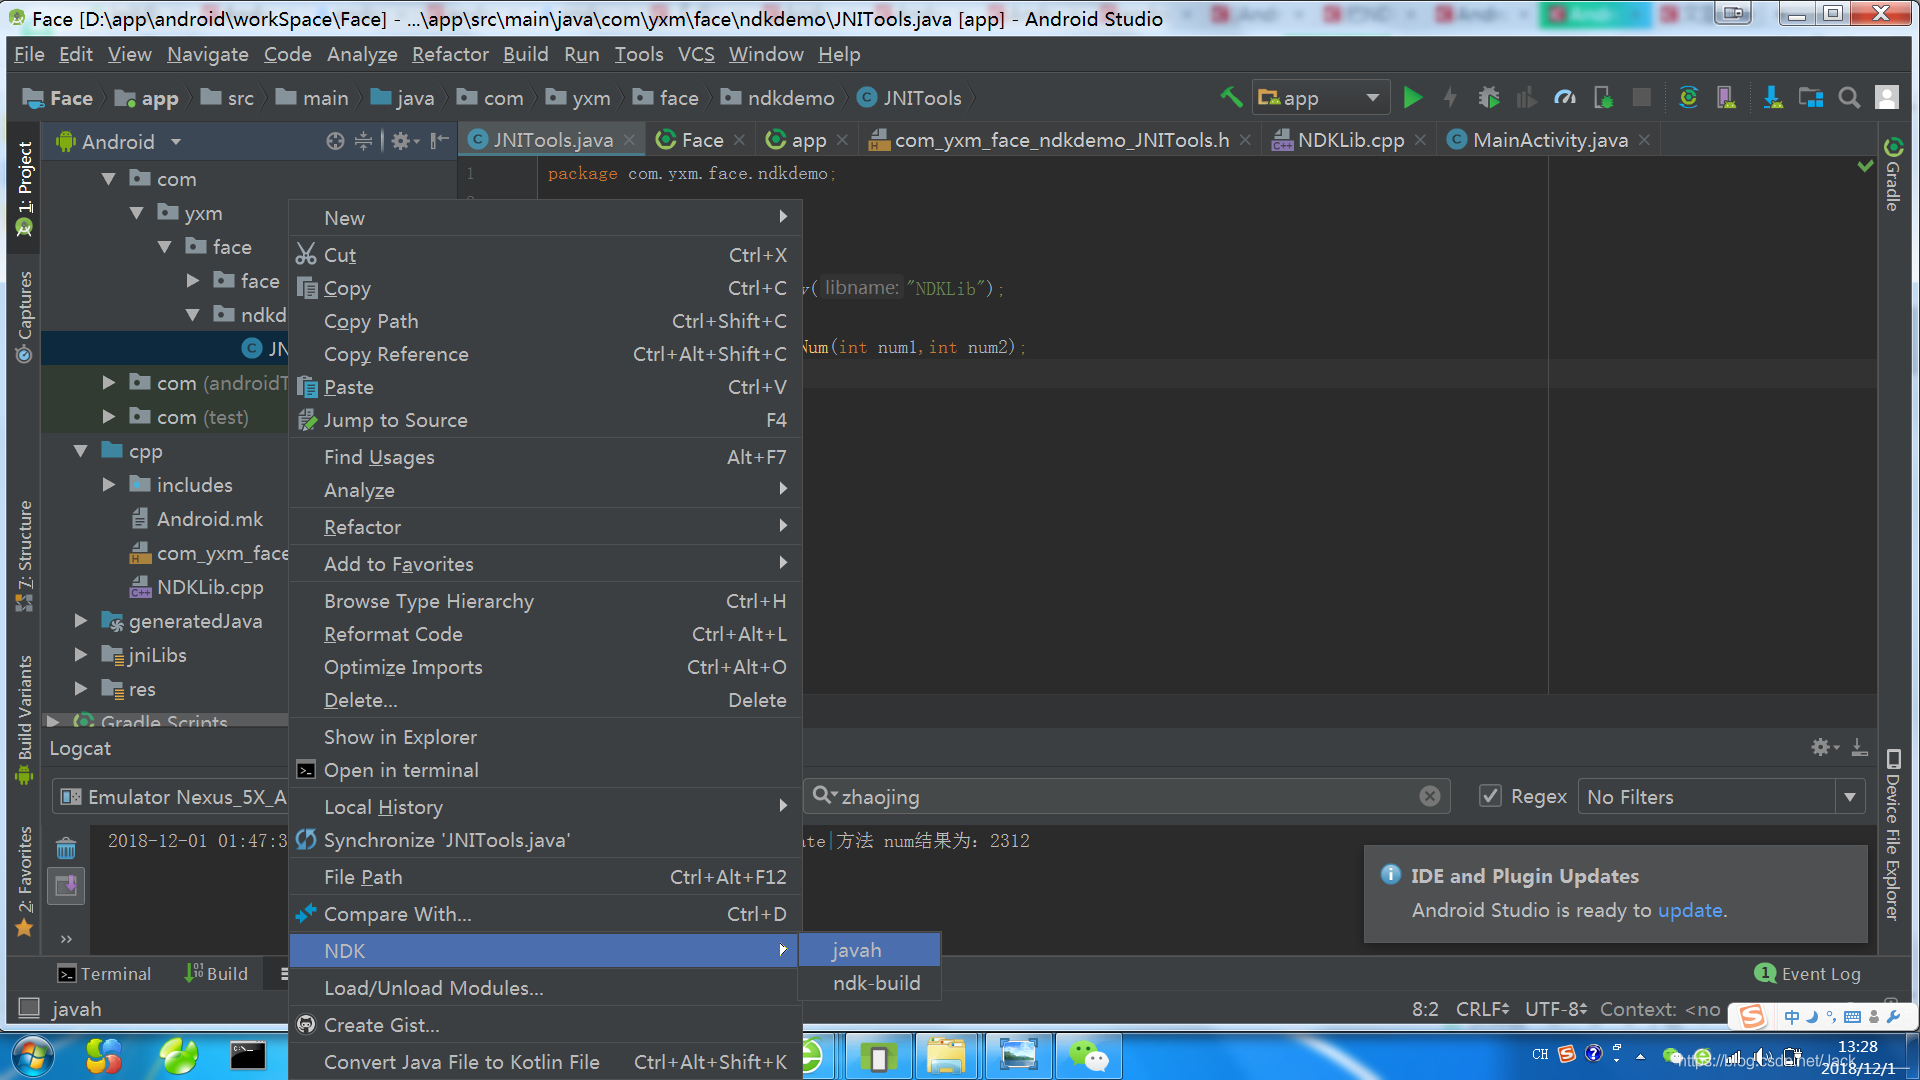
Task: Click the Synchronize JNITools.java menu item
Action: (x=447, y=839)
